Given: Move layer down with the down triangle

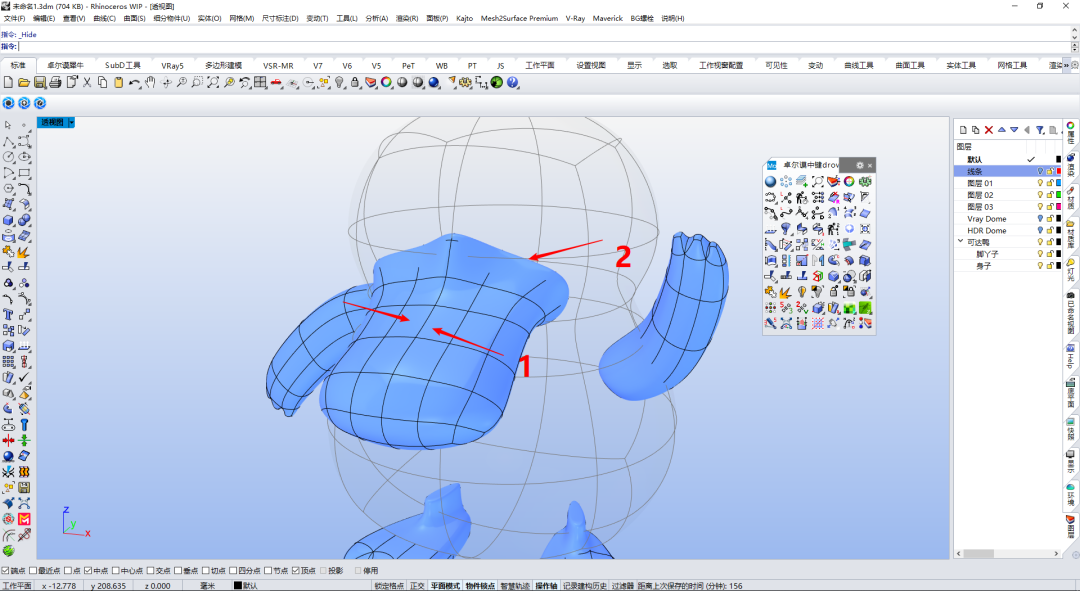Looking at the screenshot, I should [x=1014, y=129].
